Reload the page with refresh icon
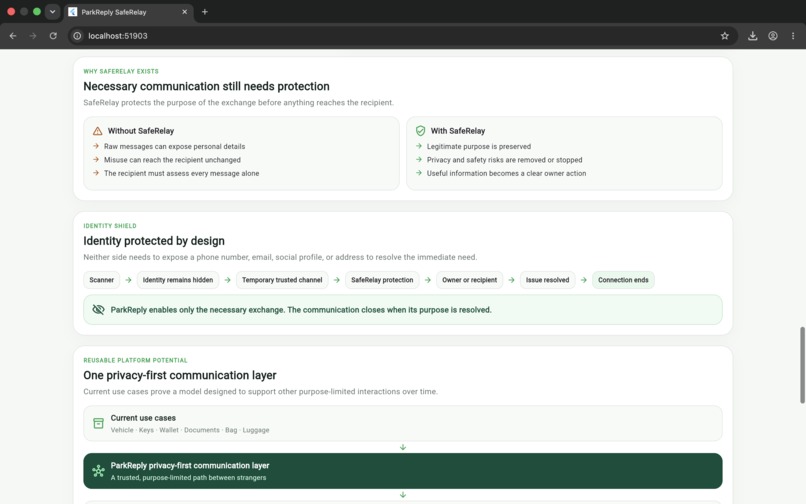Screen dimensions: 806x504 53,36
